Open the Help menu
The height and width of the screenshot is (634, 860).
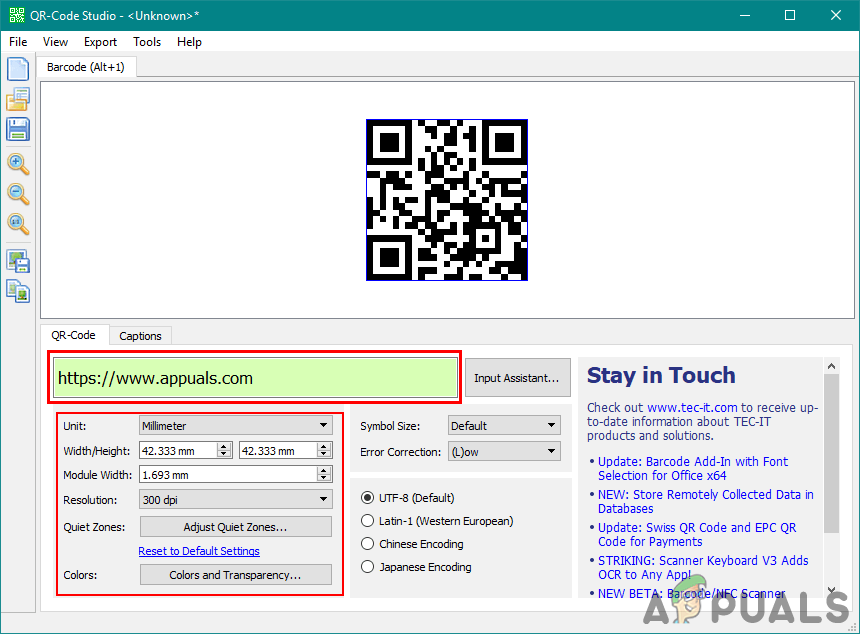189,42
